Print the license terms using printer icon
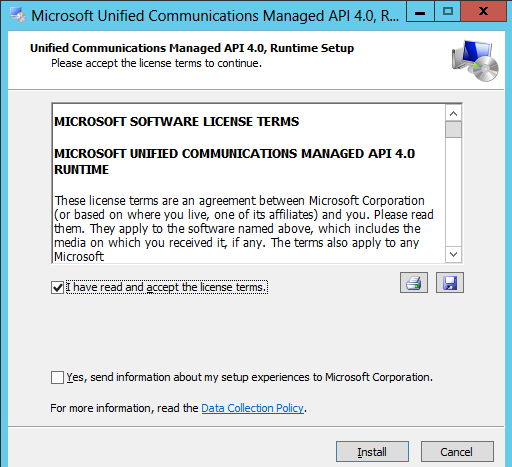The width and height of the screenshot is (512, 467). tap(414, 283)
